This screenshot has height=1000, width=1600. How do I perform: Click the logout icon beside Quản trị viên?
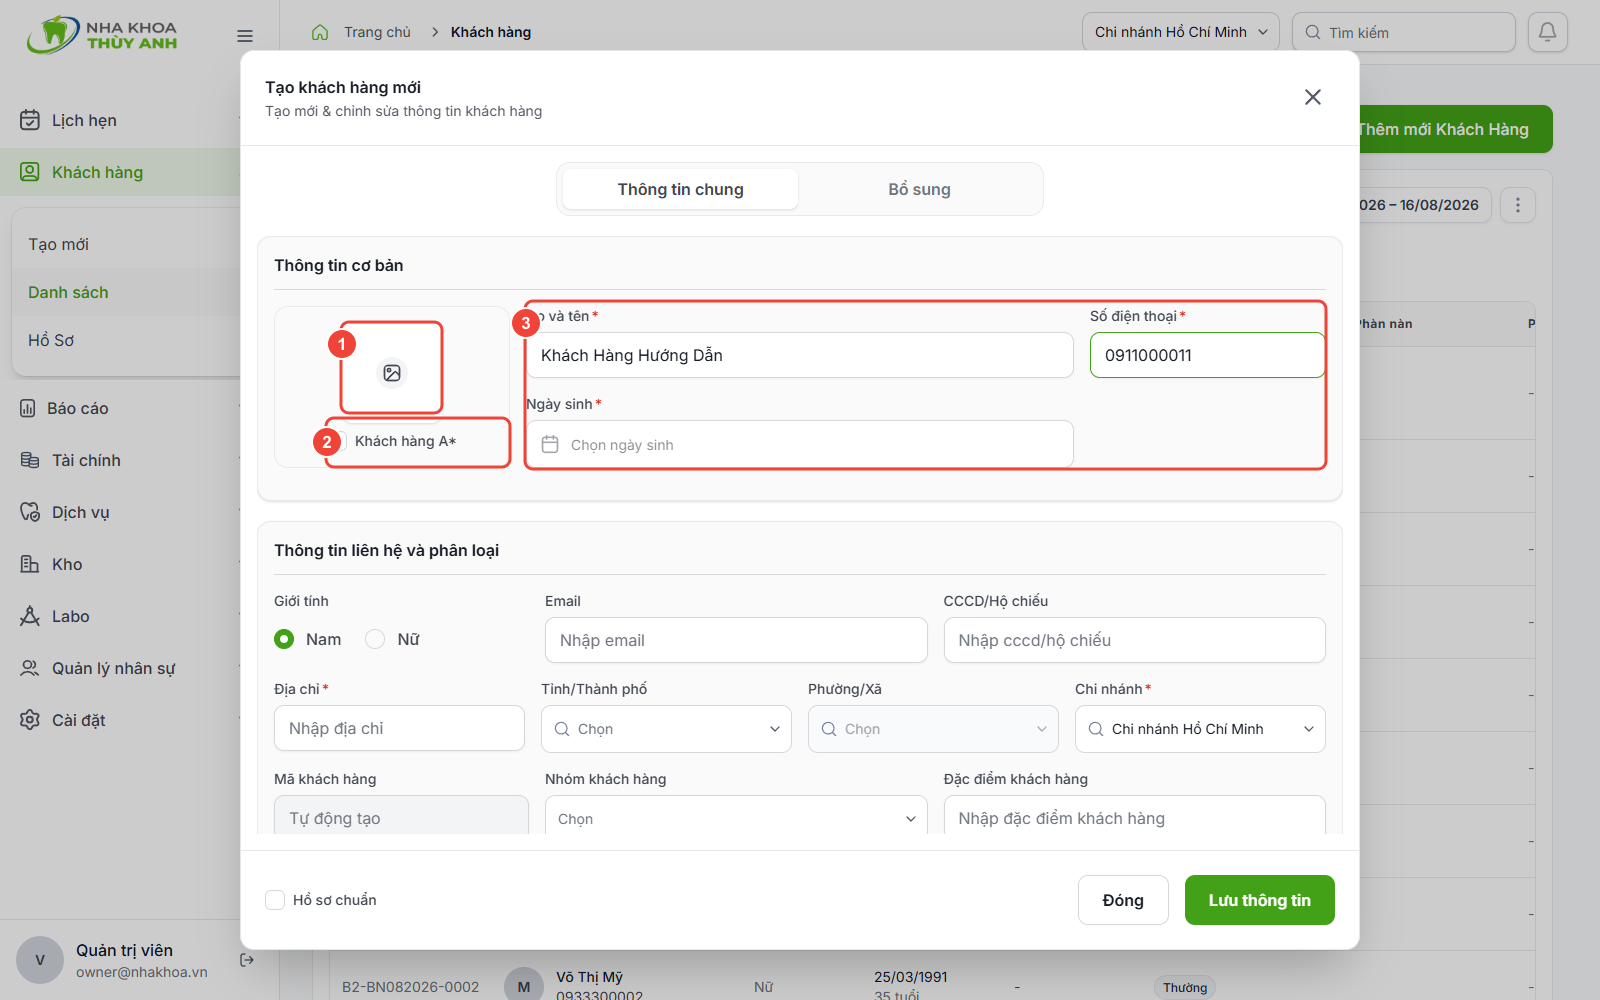tap(247, 960)
